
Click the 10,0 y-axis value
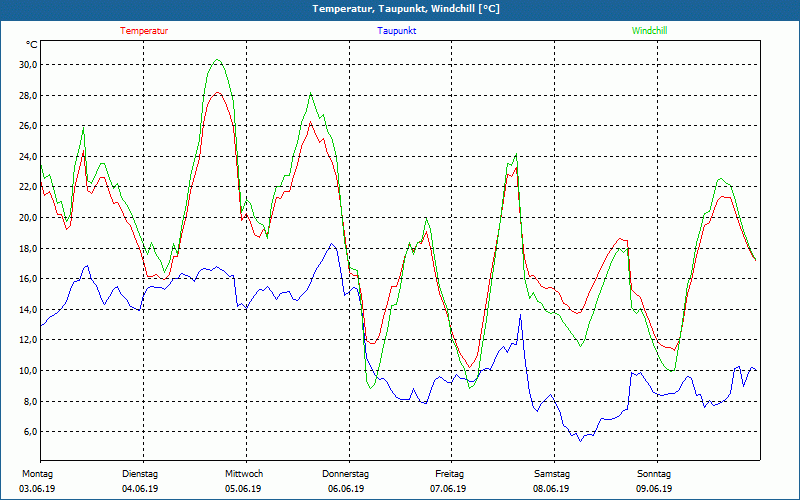(x=29, y=371)
